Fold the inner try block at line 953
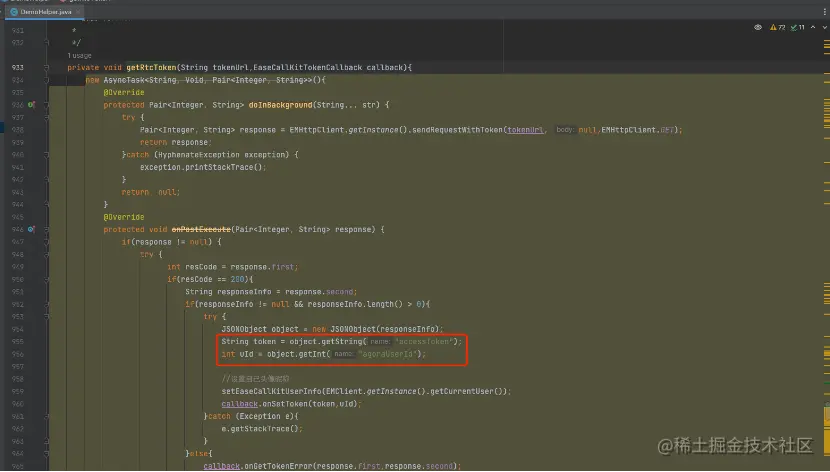 pos(47,316)
